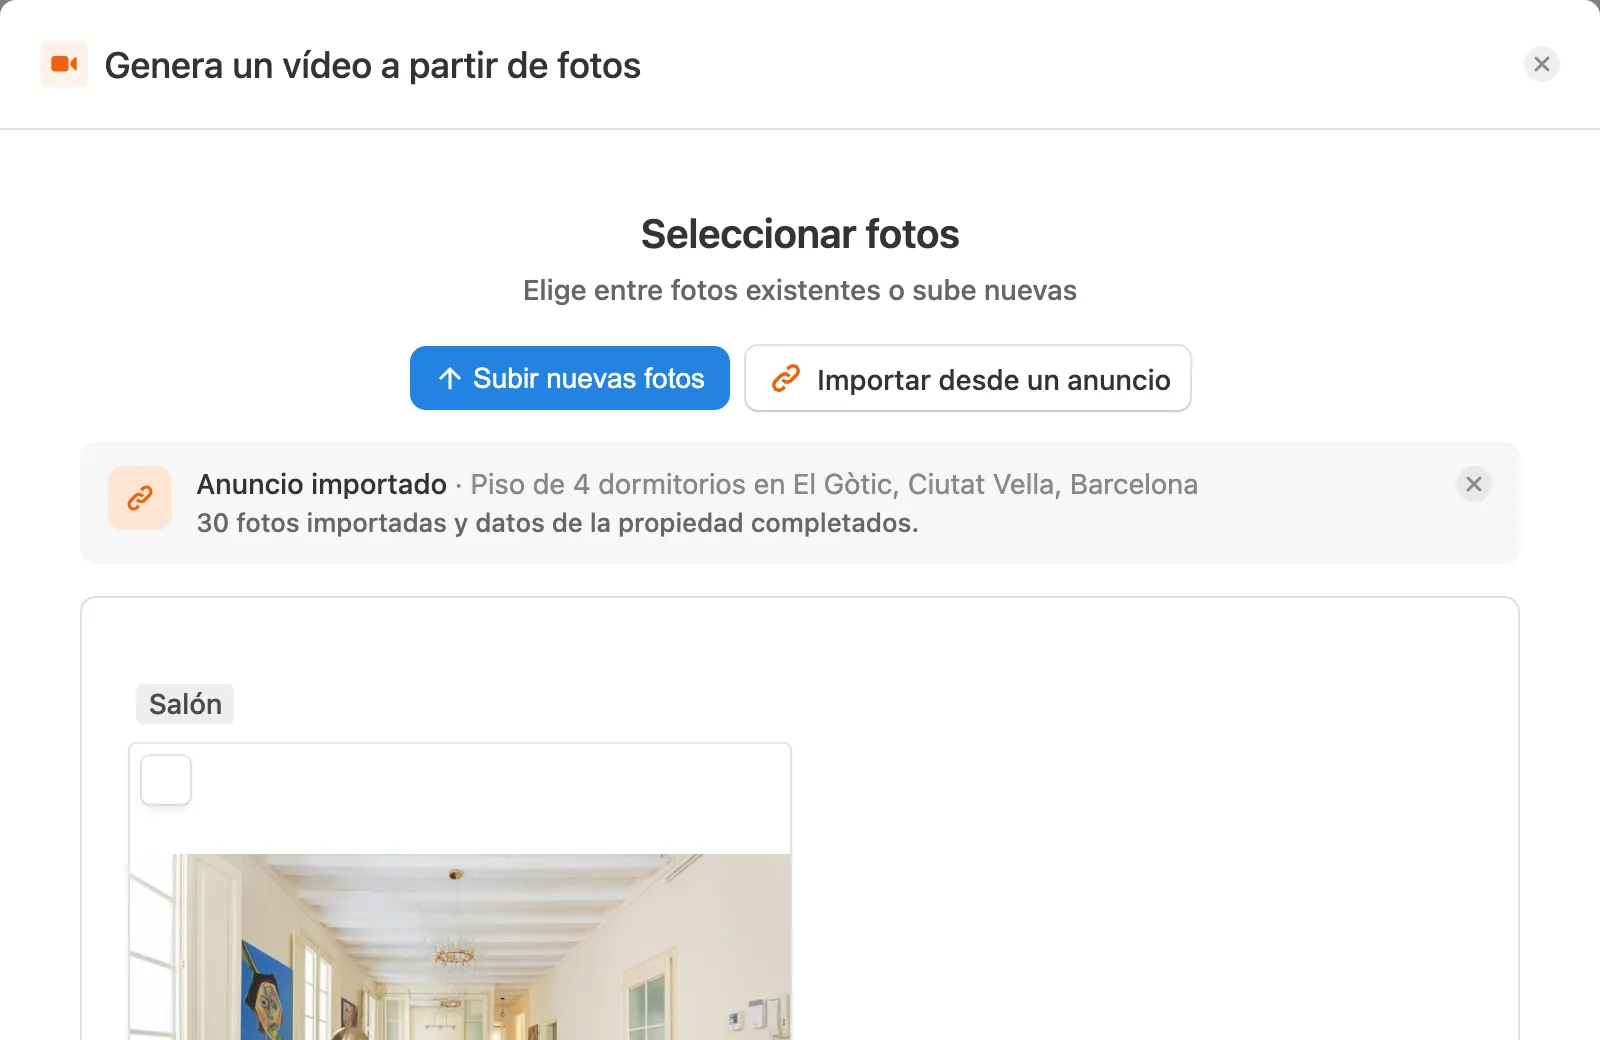Click Subir nuevas fotos button
This screenshot has width=1600, height=1040.
570,378
